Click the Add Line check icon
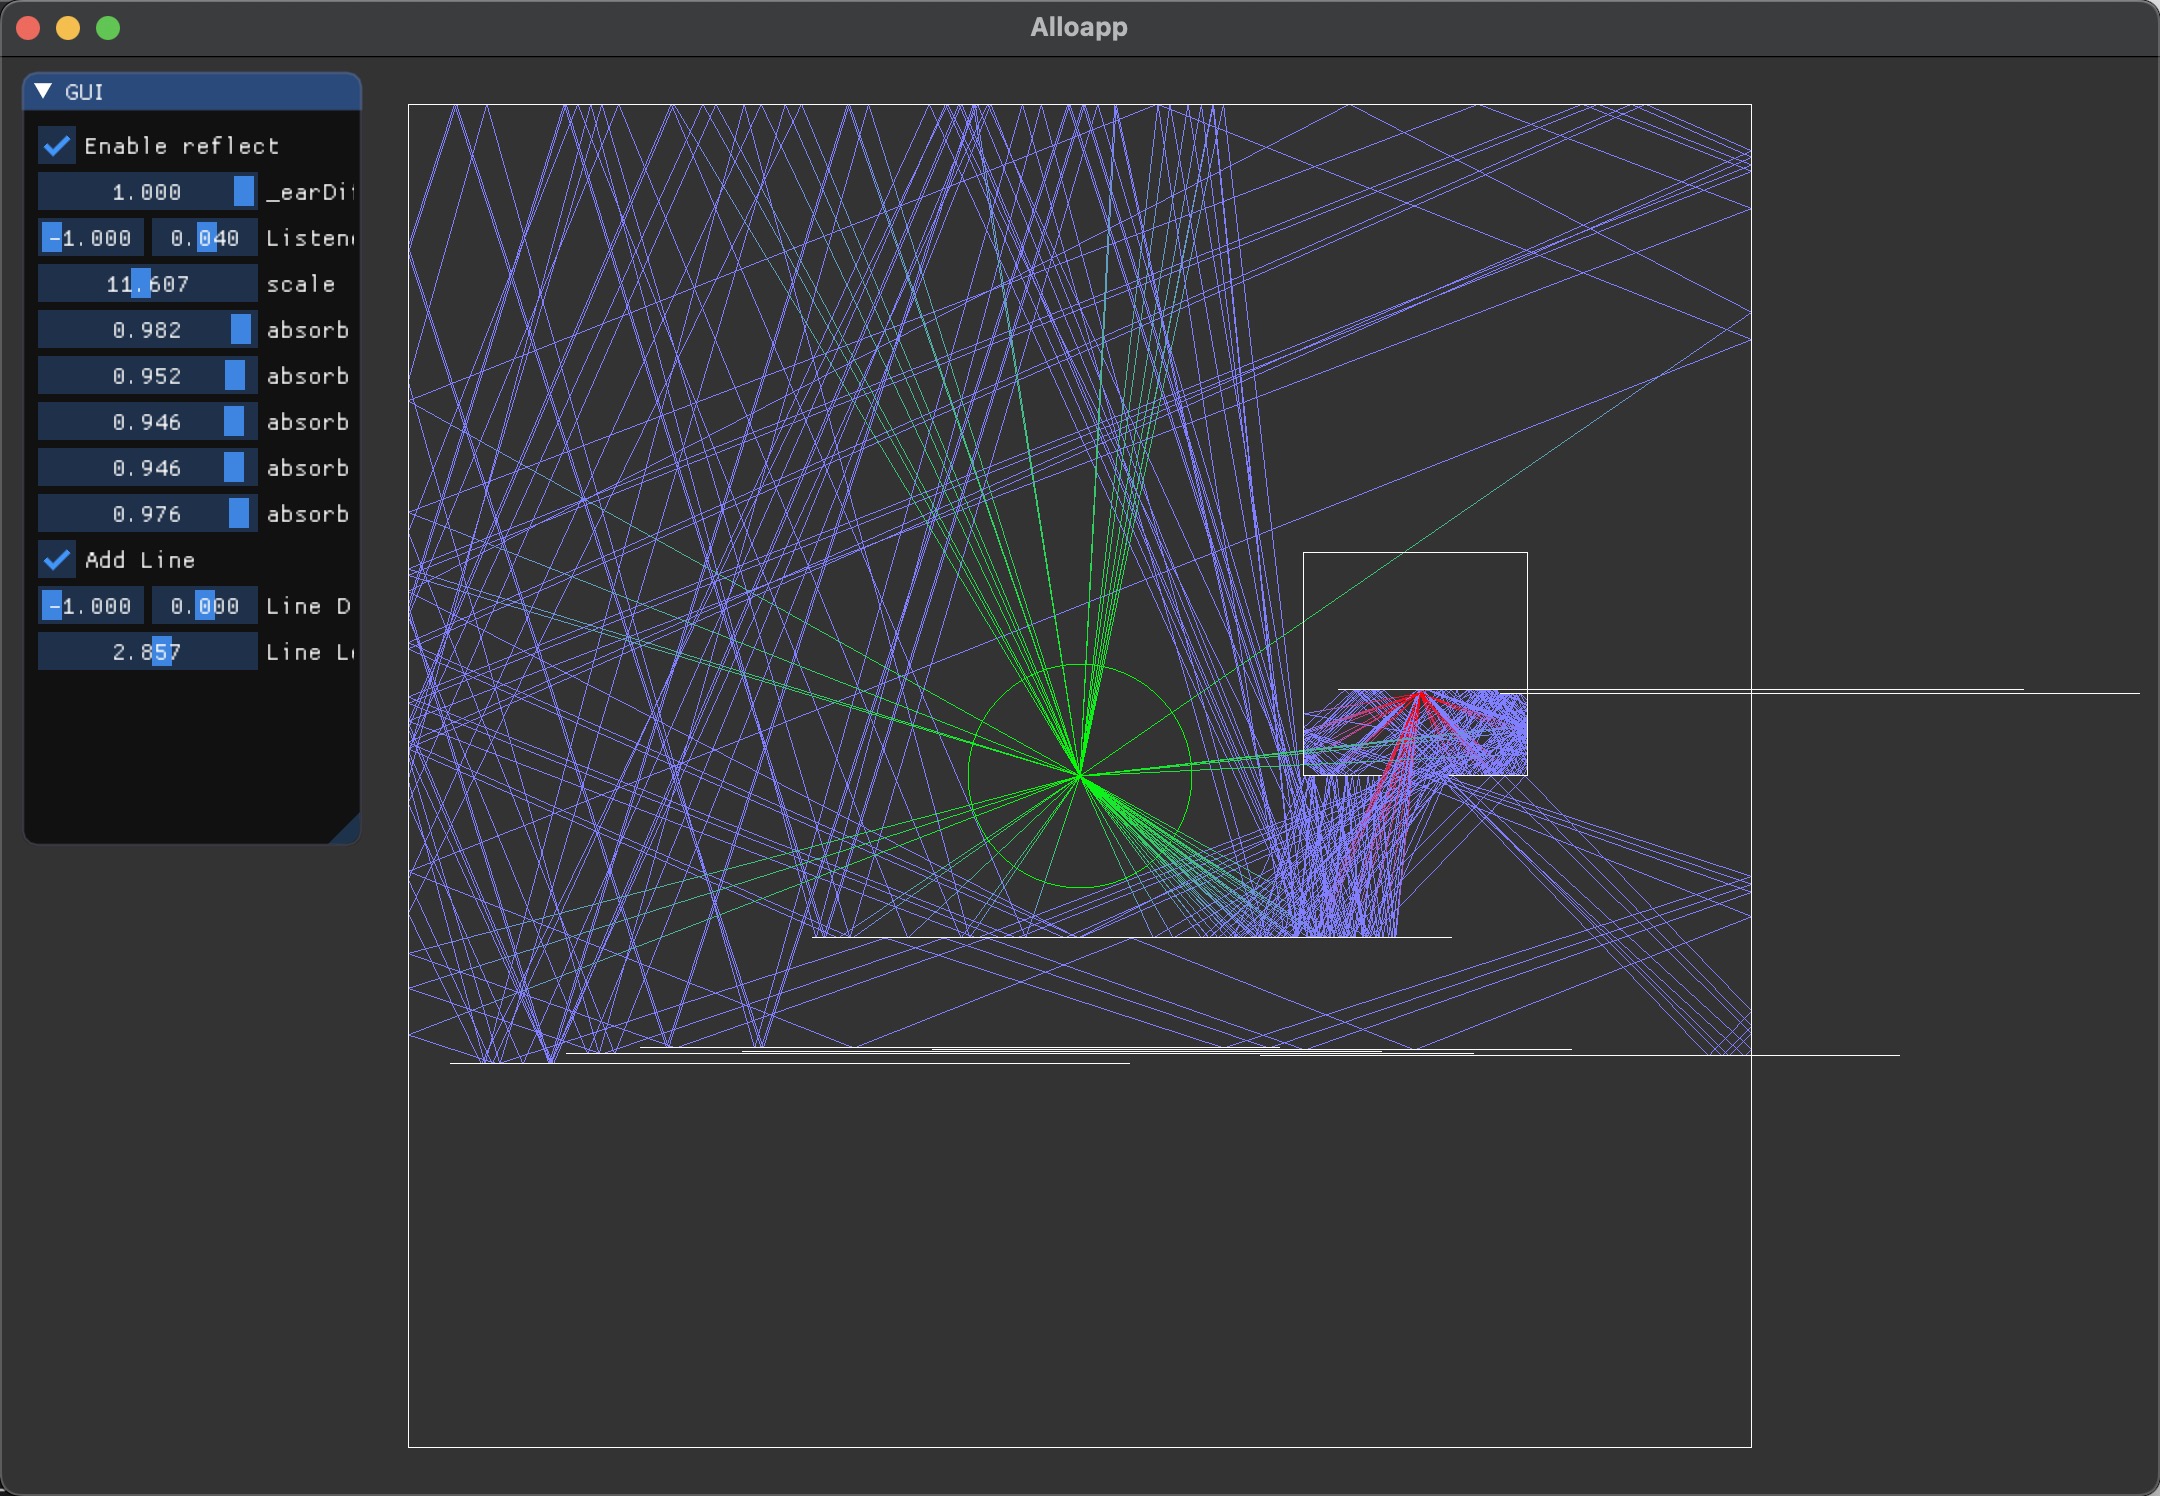Image resolution: width=2160 pixels, height=1496 pixels. (x=56, y=559)
